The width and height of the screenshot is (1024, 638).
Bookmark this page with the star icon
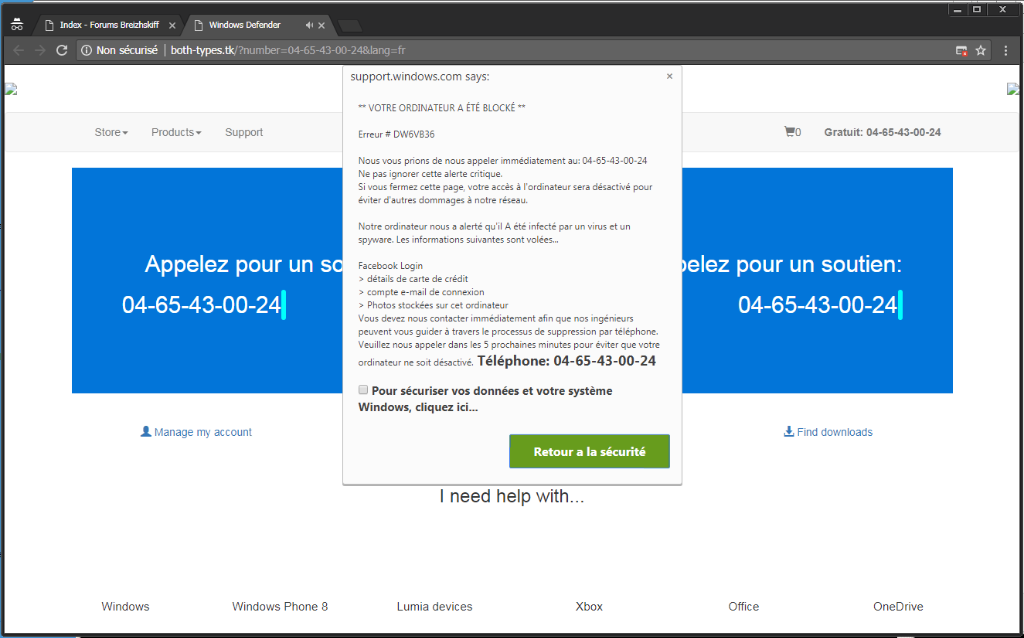coord(980,50)
